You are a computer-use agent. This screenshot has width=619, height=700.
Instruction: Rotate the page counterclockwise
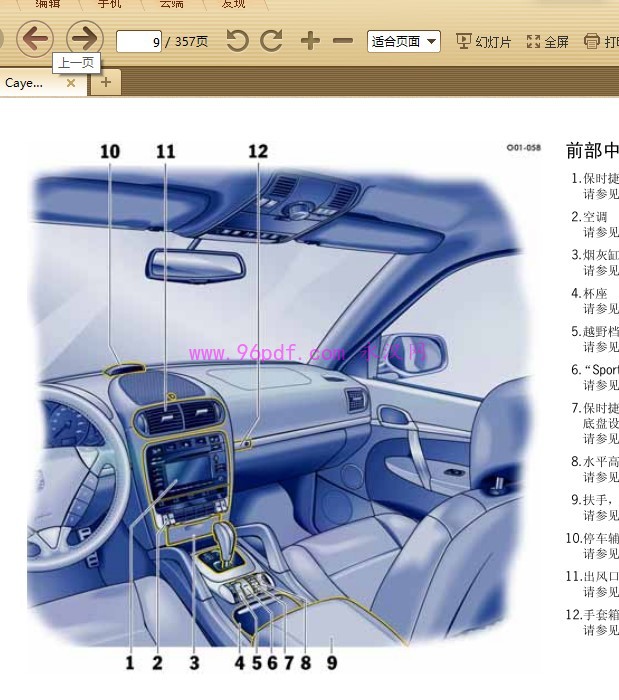point(237,41)
